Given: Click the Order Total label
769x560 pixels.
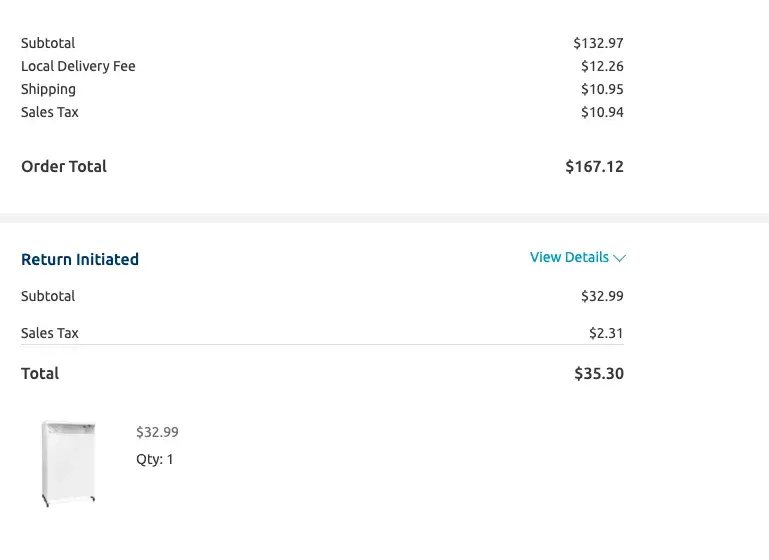Looking at the screenshot, I should pos(64,166).
